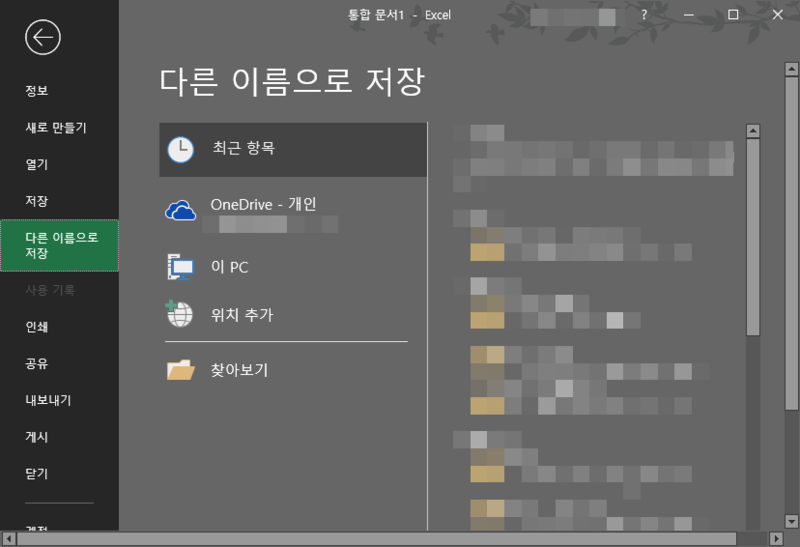Click the horizontal scrollbar left arrow

click(9, 538)
